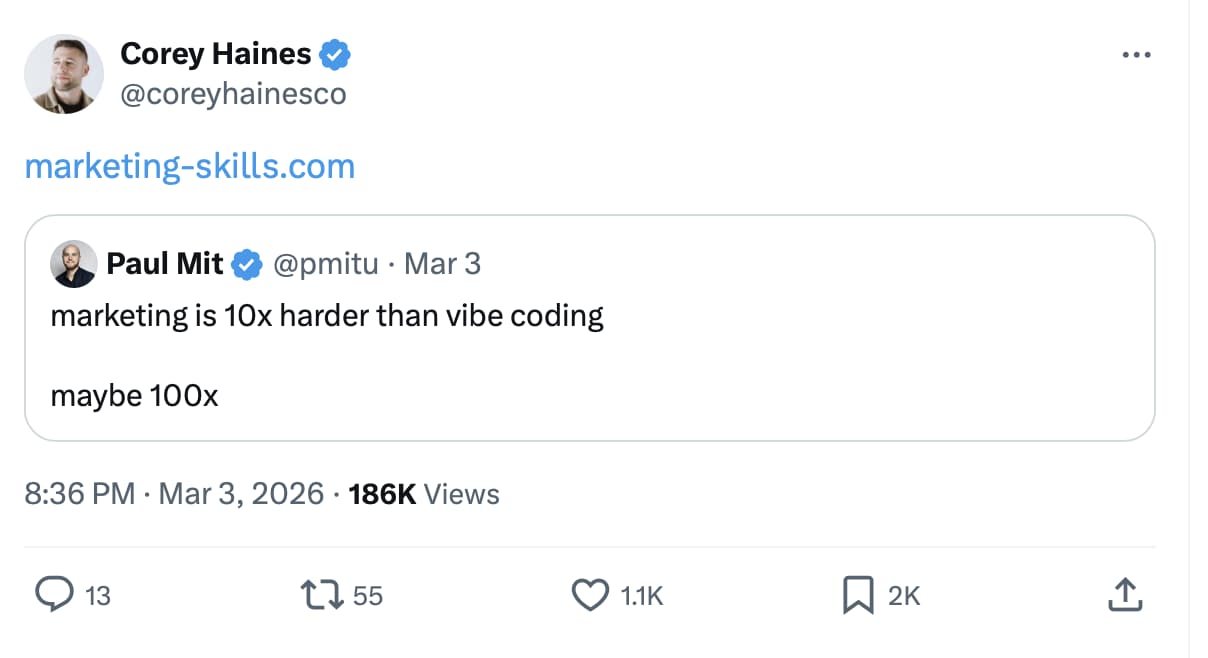Viewport: 1208px width, 658px height.
Task: Open Corey Haines's profile picture
Action: [x=64, y=74]
